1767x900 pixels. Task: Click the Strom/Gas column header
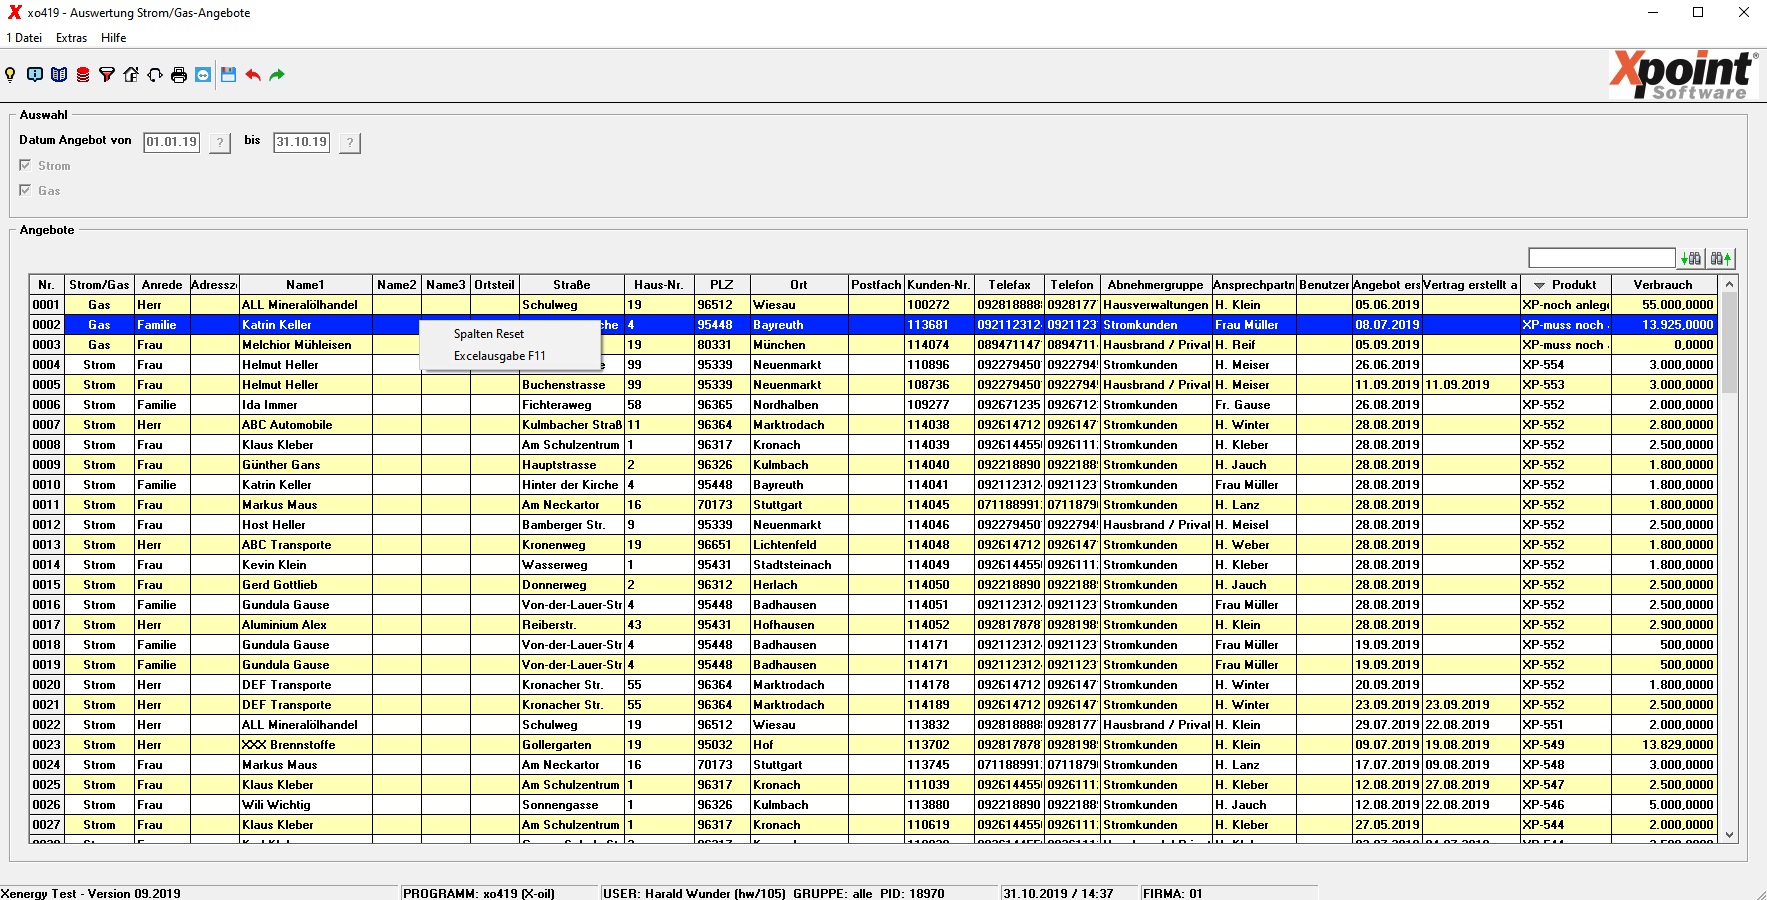coord(99,285)
